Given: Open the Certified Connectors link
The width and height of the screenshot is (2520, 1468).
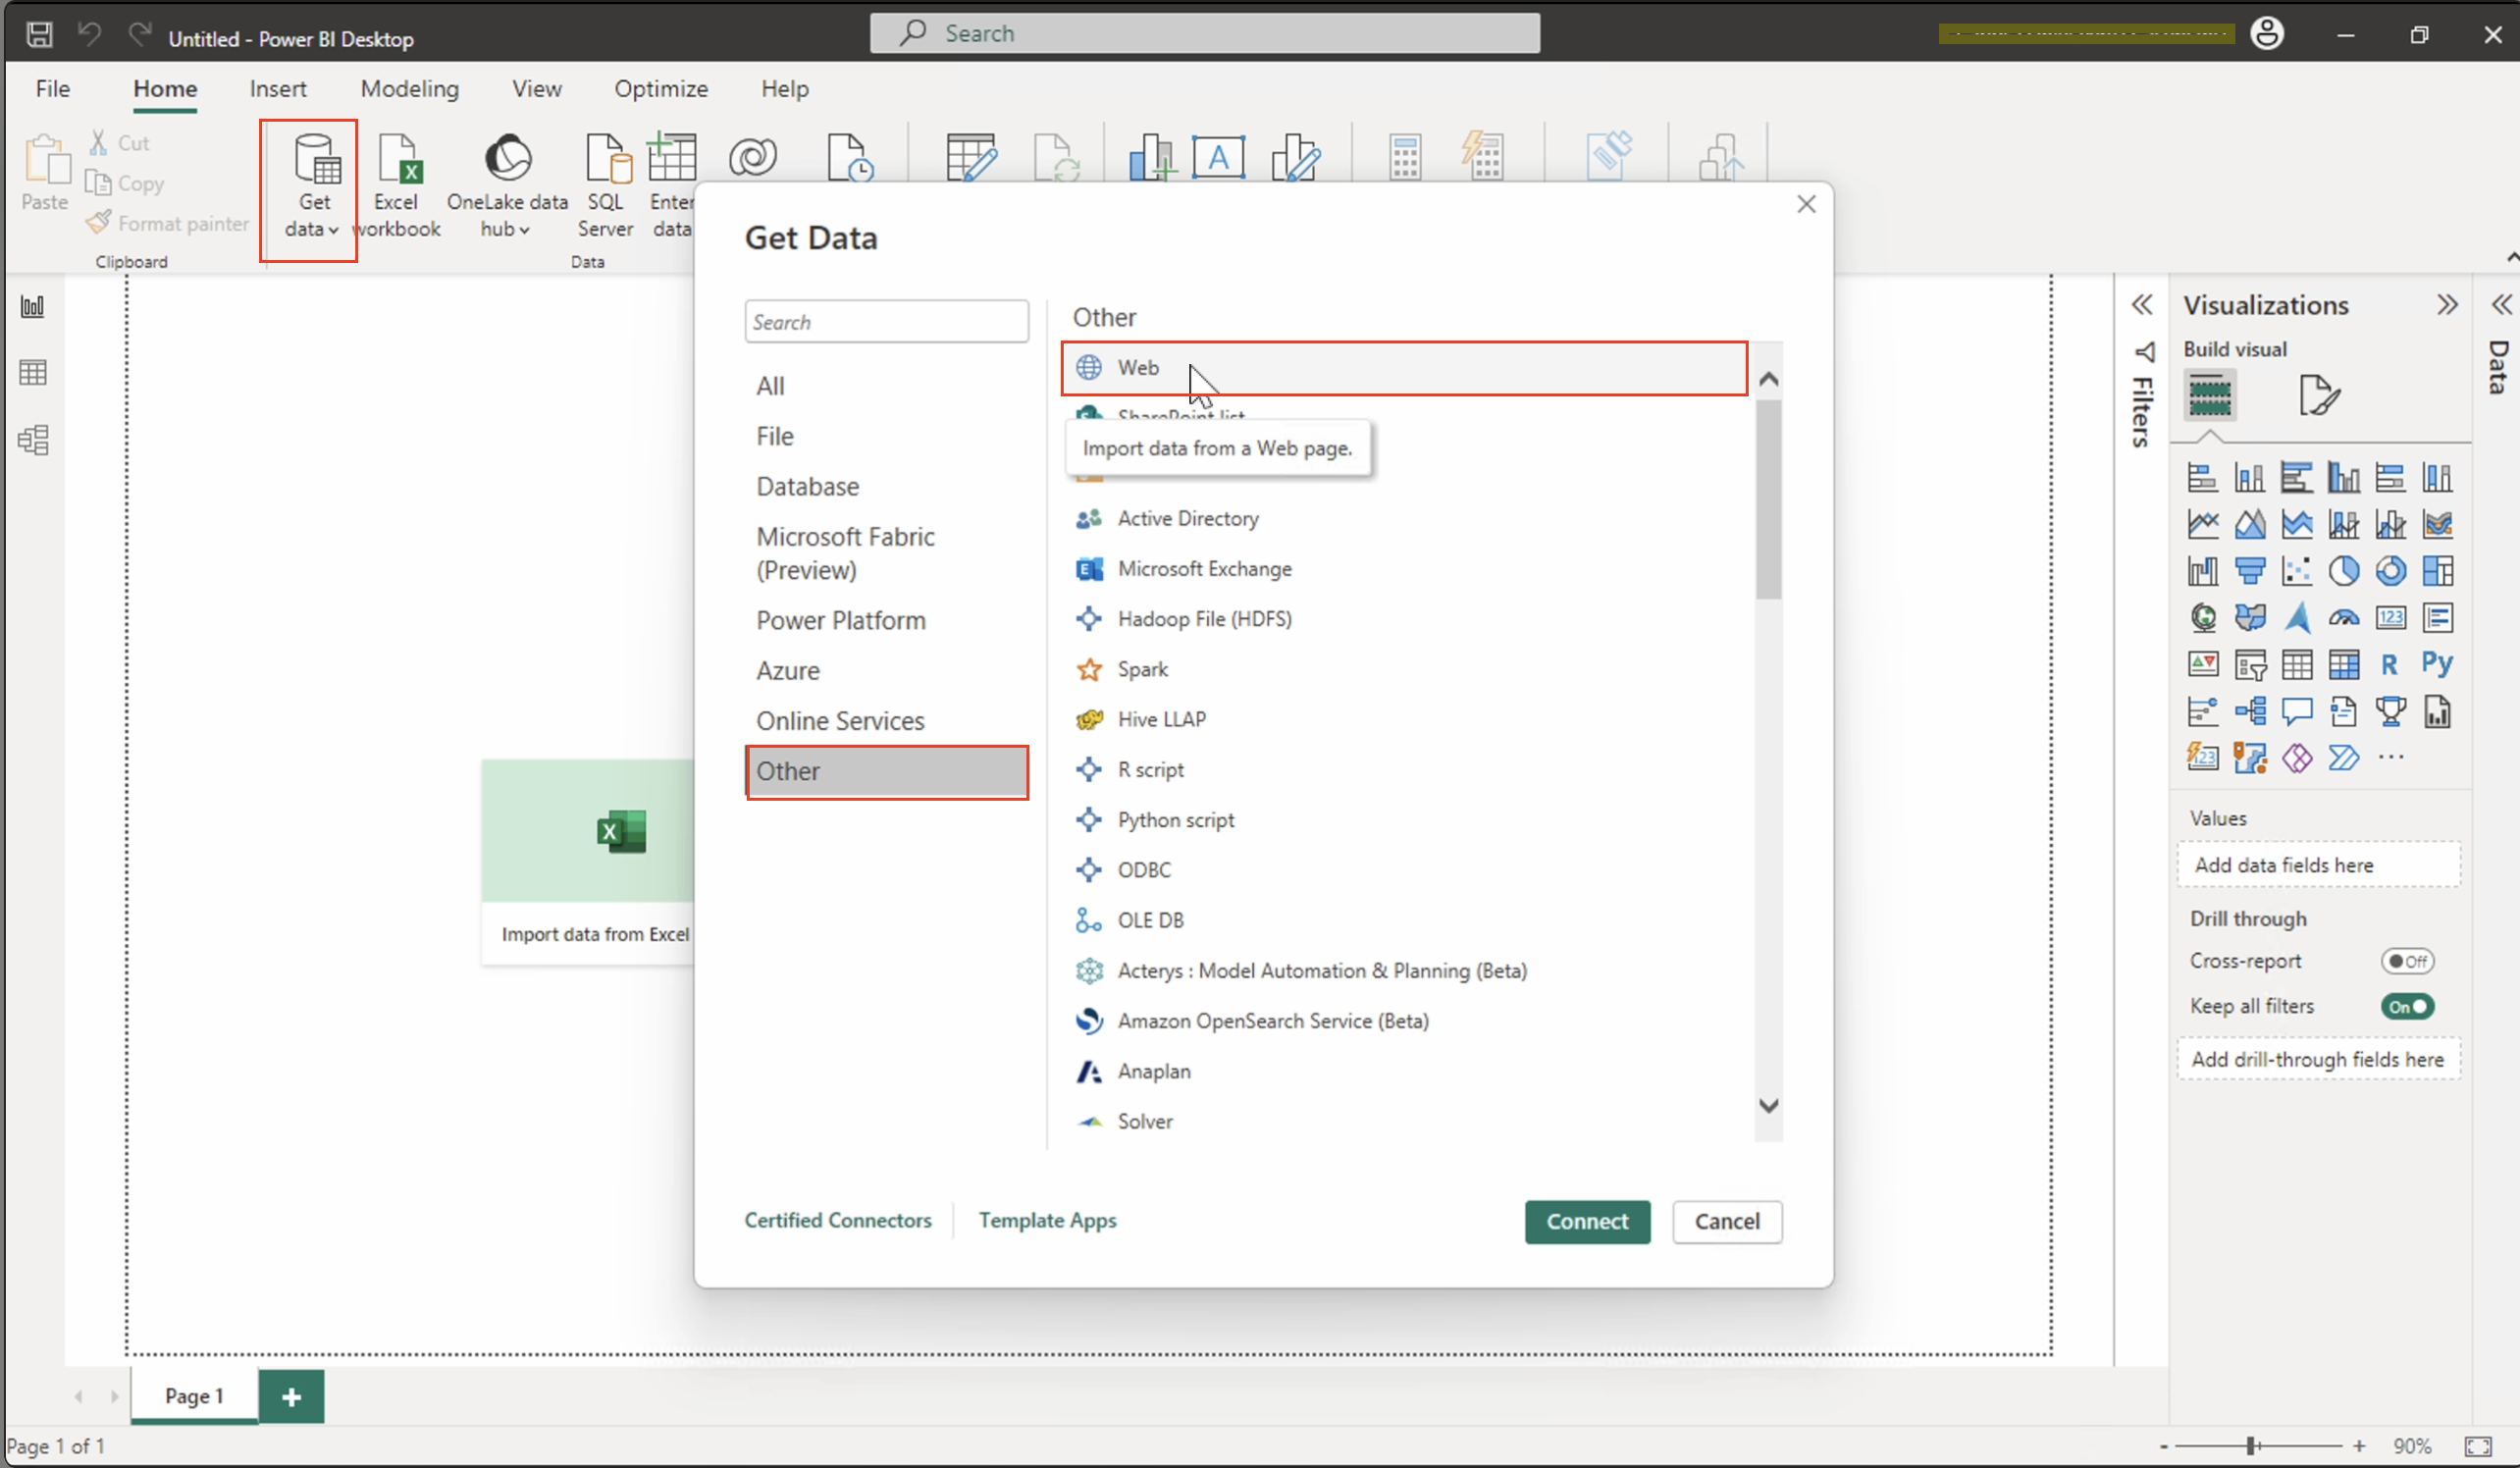Looking at the screenshot, I should (837, 1220).
